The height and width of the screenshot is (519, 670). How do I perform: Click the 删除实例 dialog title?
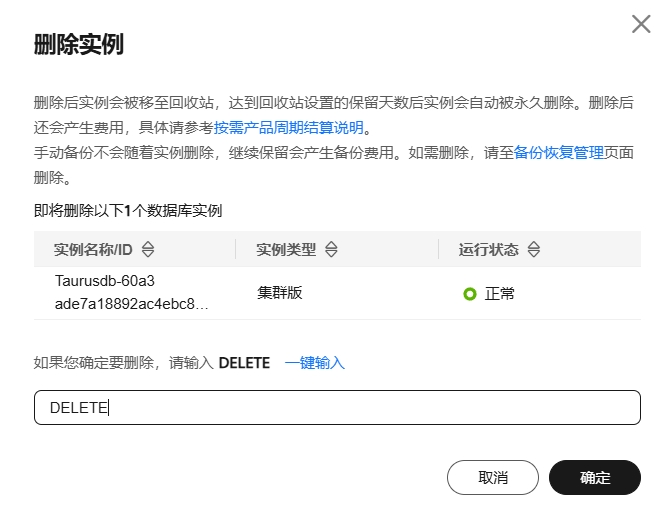(78, 44)
